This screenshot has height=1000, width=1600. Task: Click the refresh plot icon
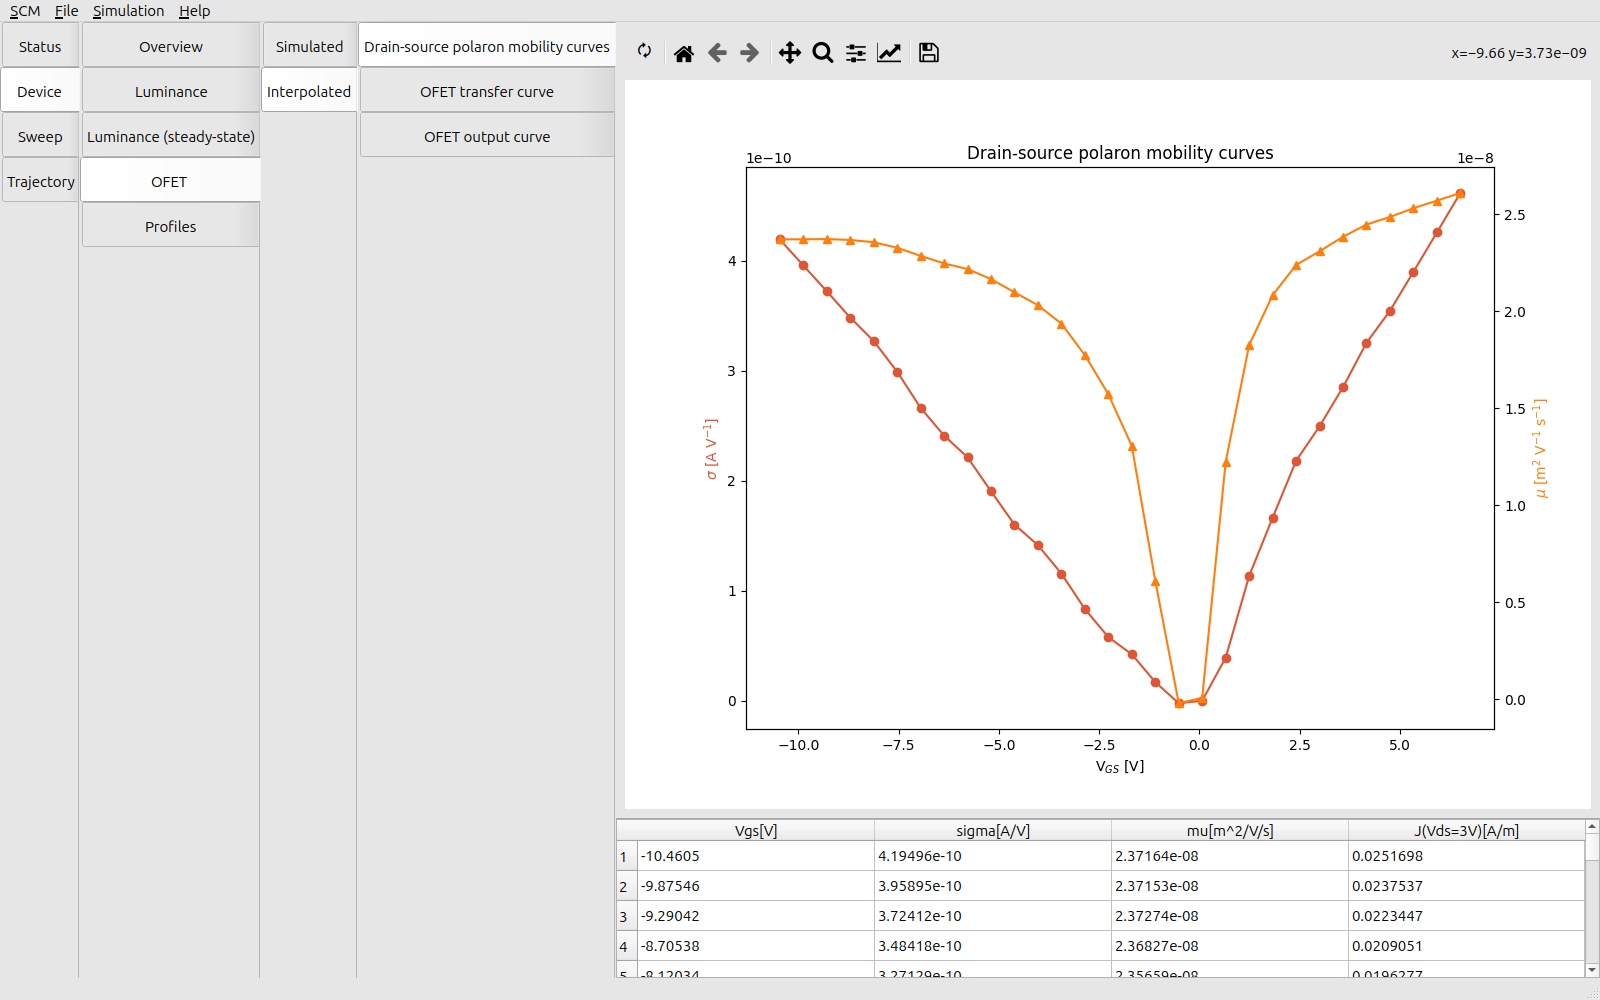tap(645, 52)
